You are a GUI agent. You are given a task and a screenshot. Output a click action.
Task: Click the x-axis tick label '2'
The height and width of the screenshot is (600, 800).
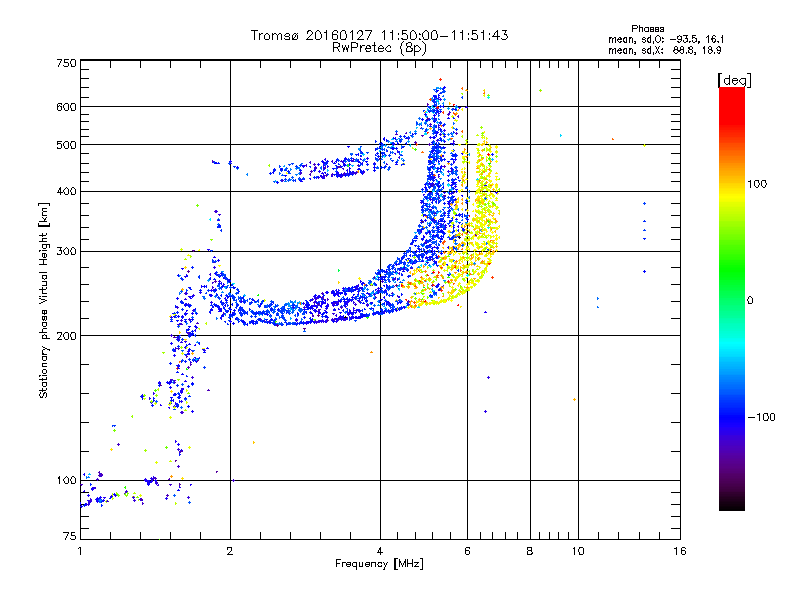[230, 551]
